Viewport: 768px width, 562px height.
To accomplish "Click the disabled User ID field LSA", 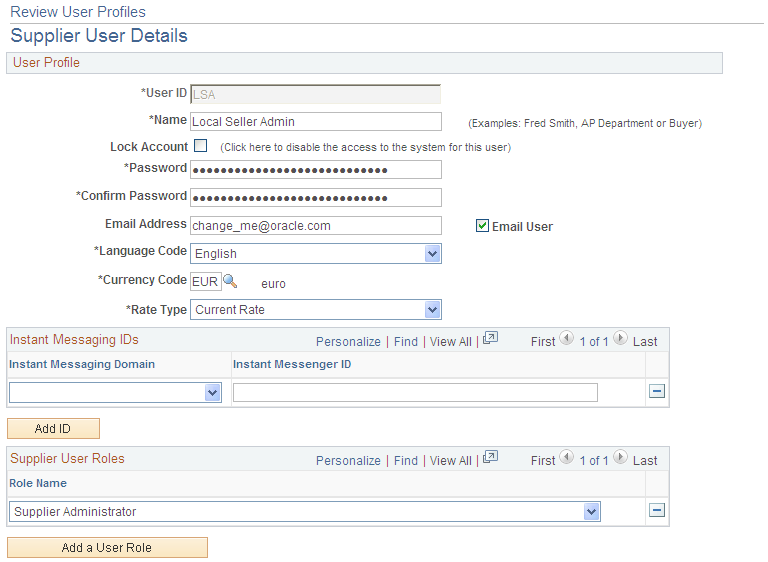I will (x=315, y=94).
